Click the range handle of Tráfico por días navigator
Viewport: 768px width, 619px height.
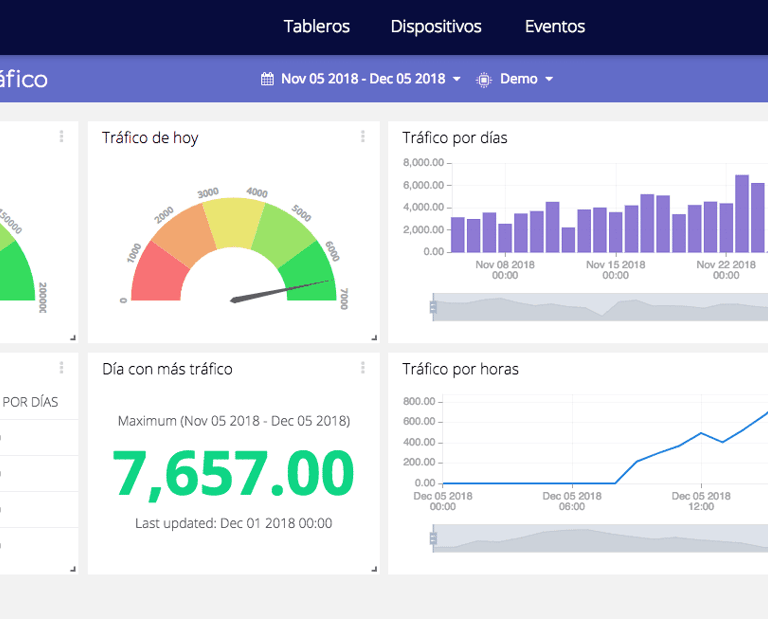coord(433,308)
